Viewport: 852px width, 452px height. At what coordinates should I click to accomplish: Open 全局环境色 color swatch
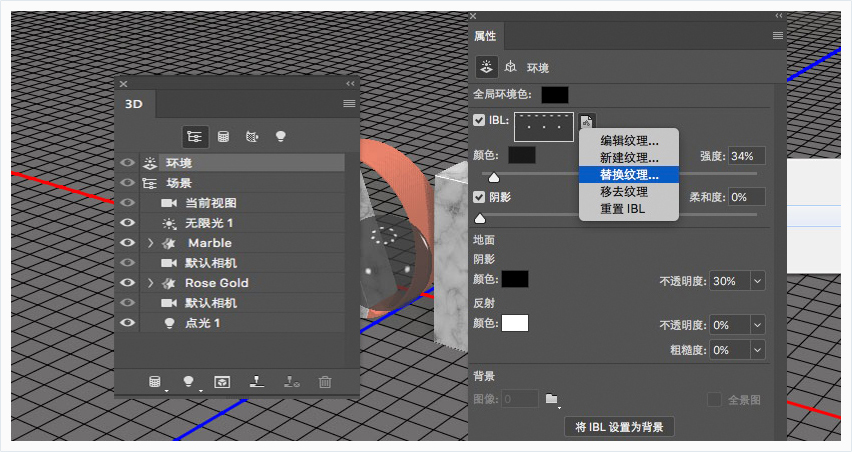click(x=555, y=95)
